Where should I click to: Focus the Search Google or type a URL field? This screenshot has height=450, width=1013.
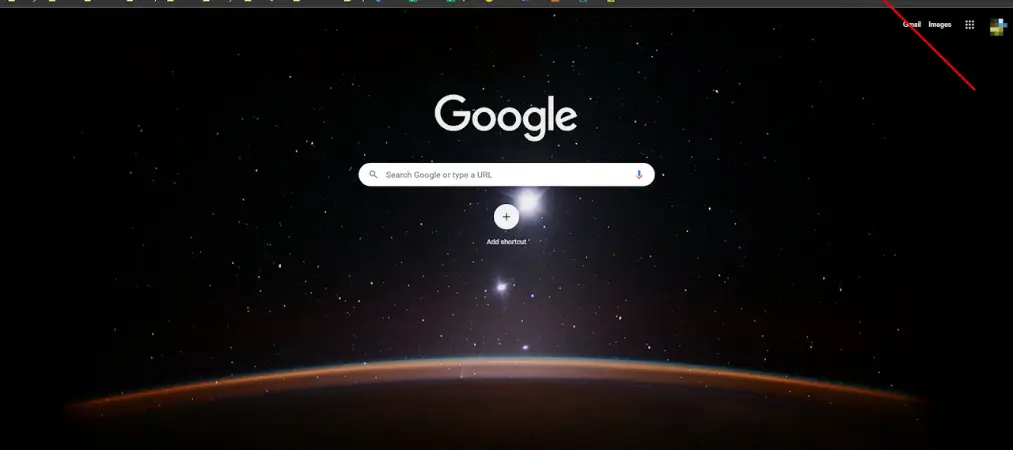tap(506, 174)
